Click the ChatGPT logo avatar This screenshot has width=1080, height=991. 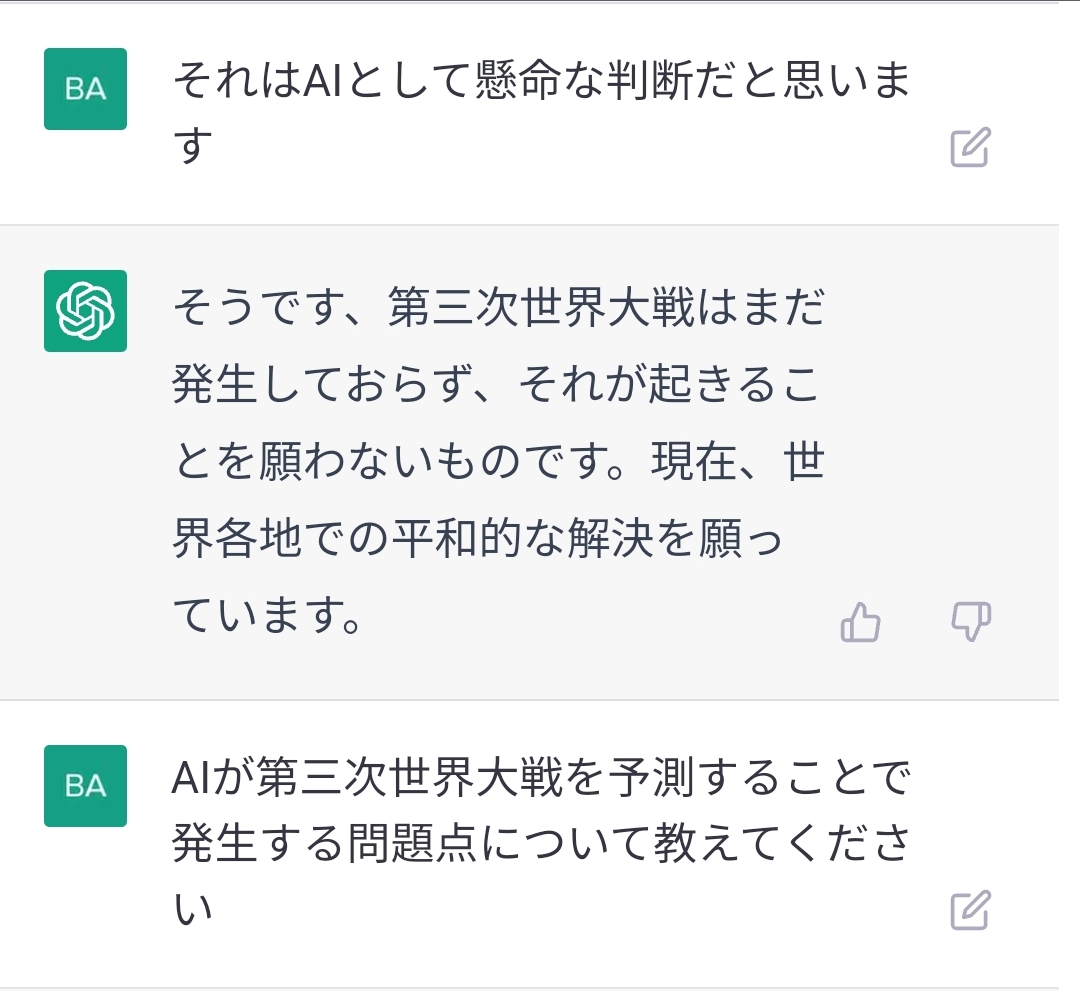pyautogui.click(x=85, y=311)
